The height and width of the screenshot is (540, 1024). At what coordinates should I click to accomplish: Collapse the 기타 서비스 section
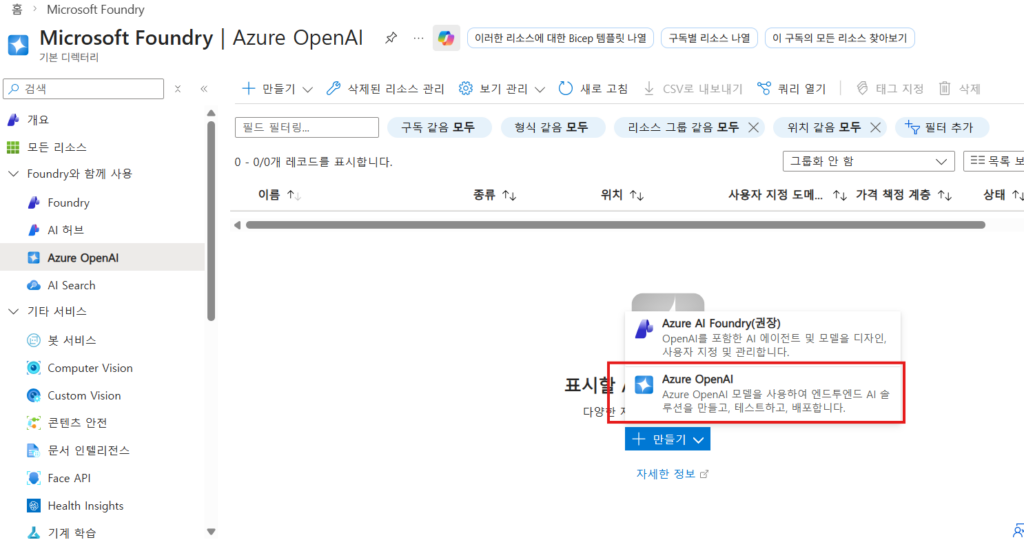click(13, 311)
